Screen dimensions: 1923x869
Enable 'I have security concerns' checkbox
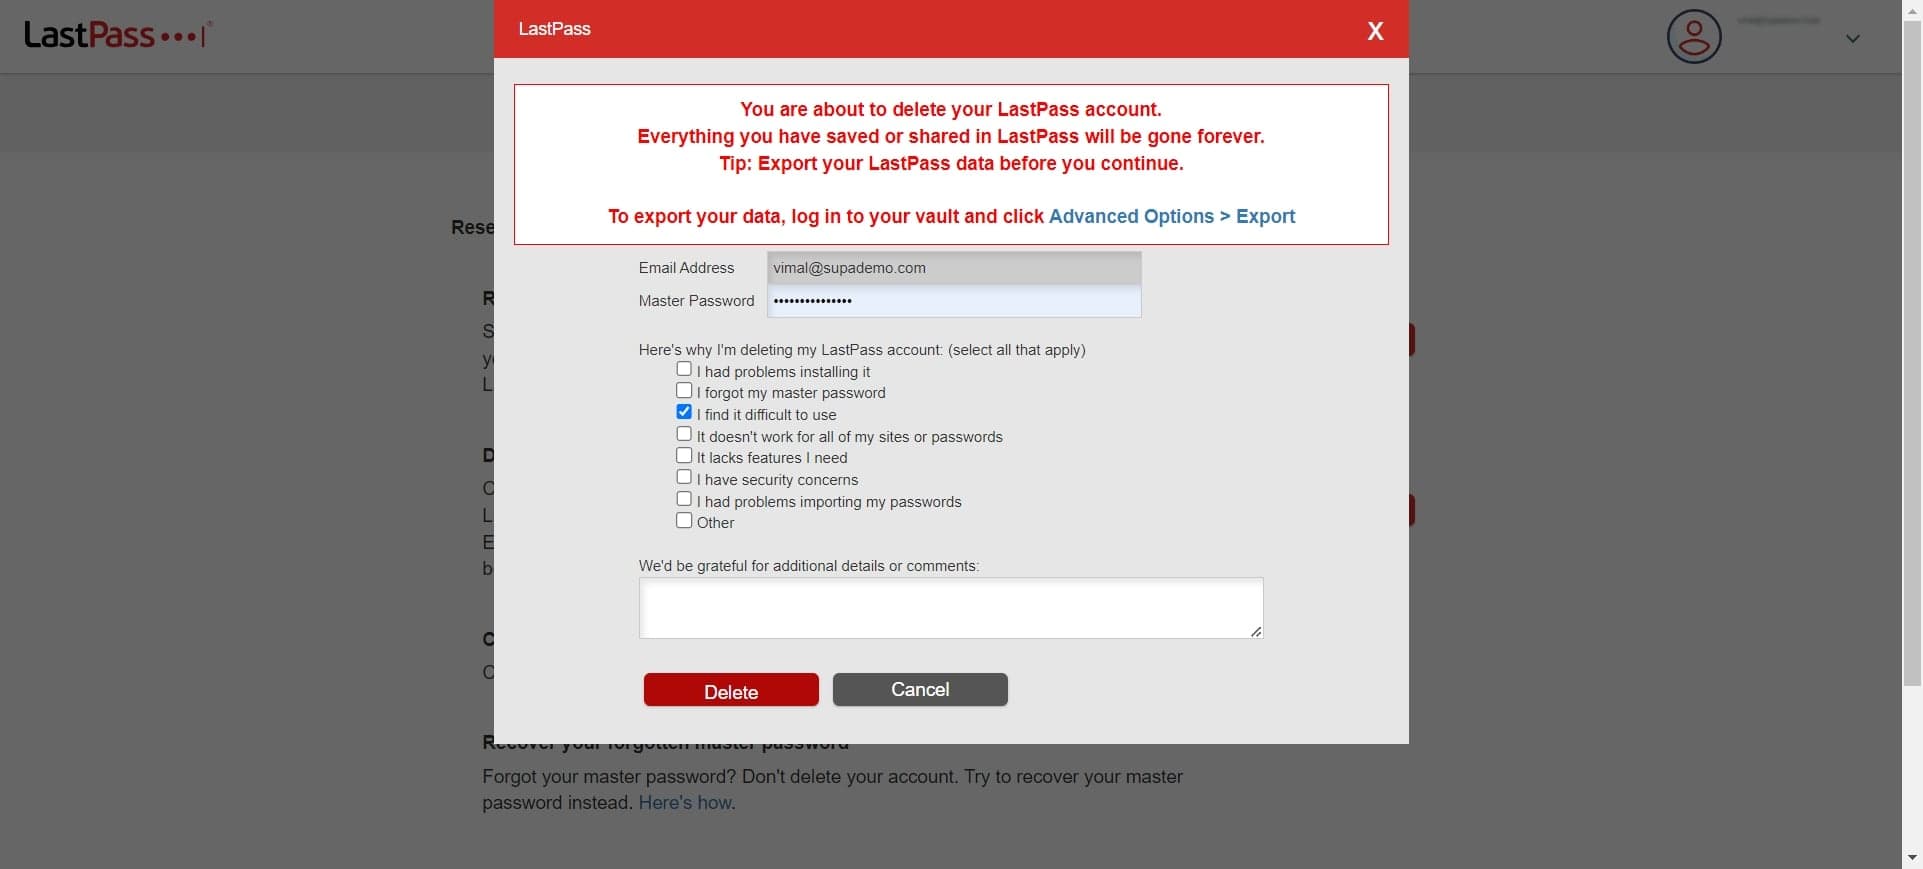(x=684, y=478)
